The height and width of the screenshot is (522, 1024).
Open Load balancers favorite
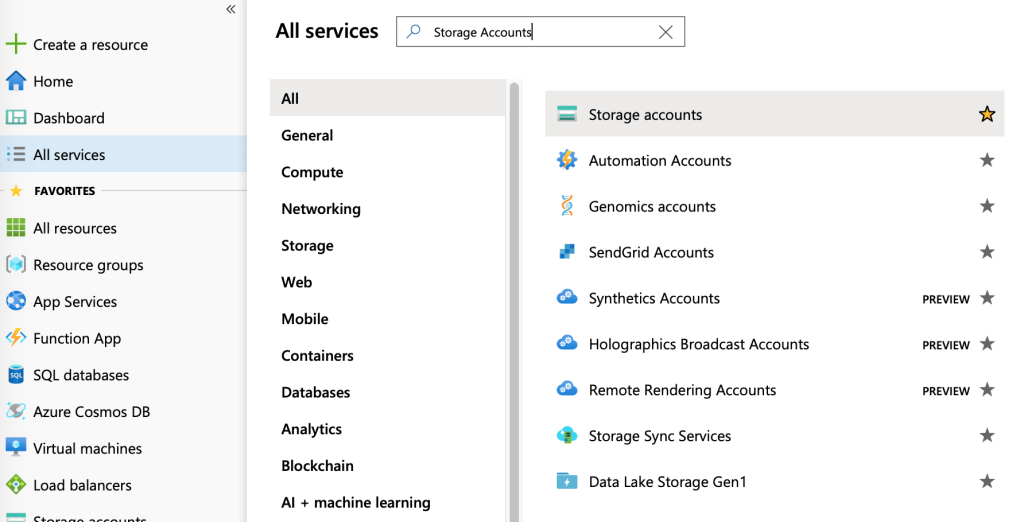tap(82, 485)
